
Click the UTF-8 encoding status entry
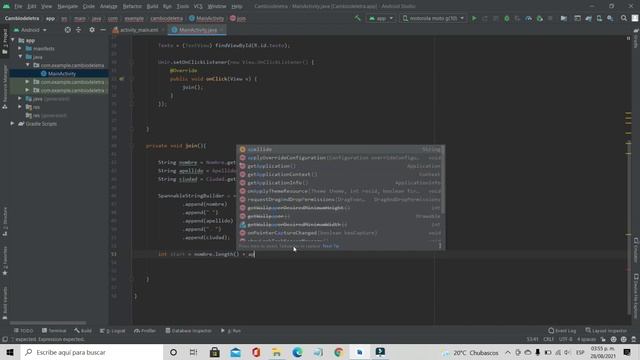pos(565,339)
